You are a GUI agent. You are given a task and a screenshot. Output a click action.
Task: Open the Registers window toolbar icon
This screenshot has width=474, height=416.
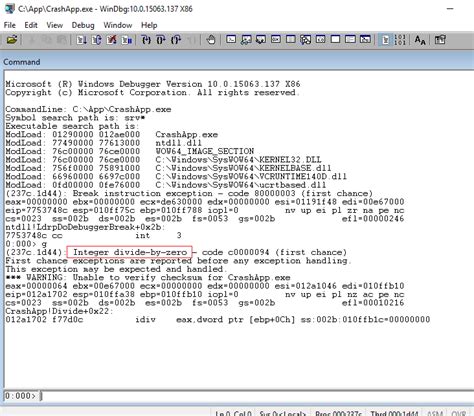[x=276, y=40]
